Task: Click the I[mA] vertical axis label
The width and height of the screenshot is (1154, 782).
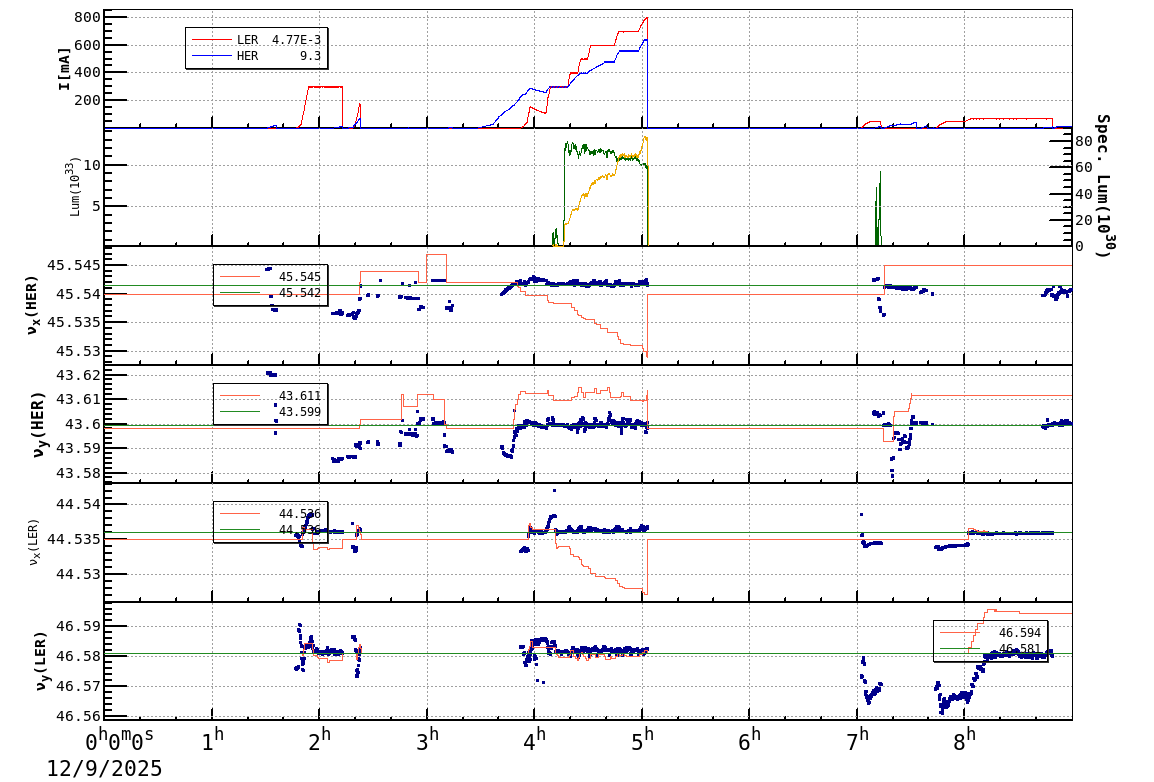Action: click(65, 68)
